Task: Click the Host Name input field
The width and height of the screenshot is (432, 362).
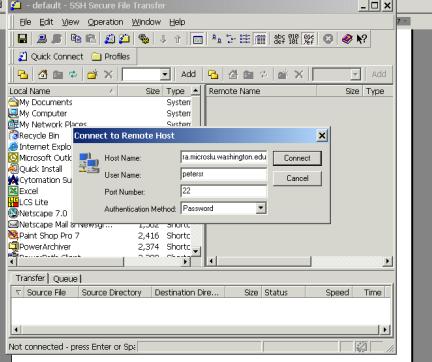Action: click(x=224, y=157)
